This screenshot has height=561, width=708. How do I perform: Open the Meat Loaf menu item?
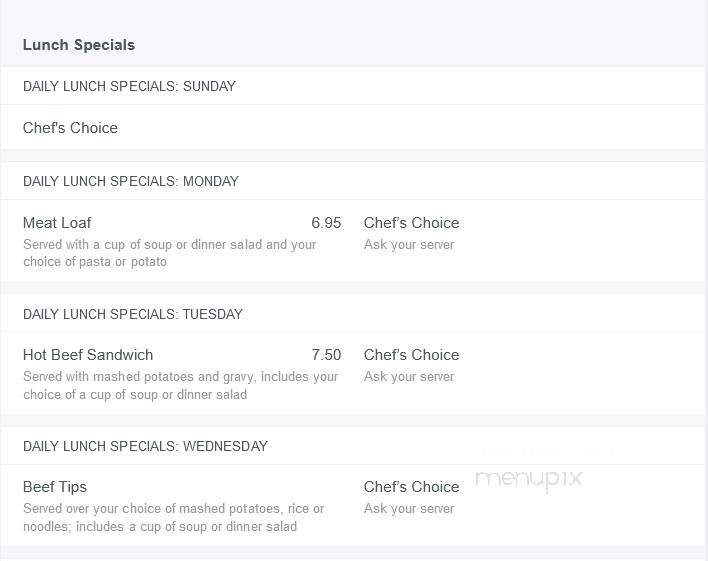pos(57,223)
